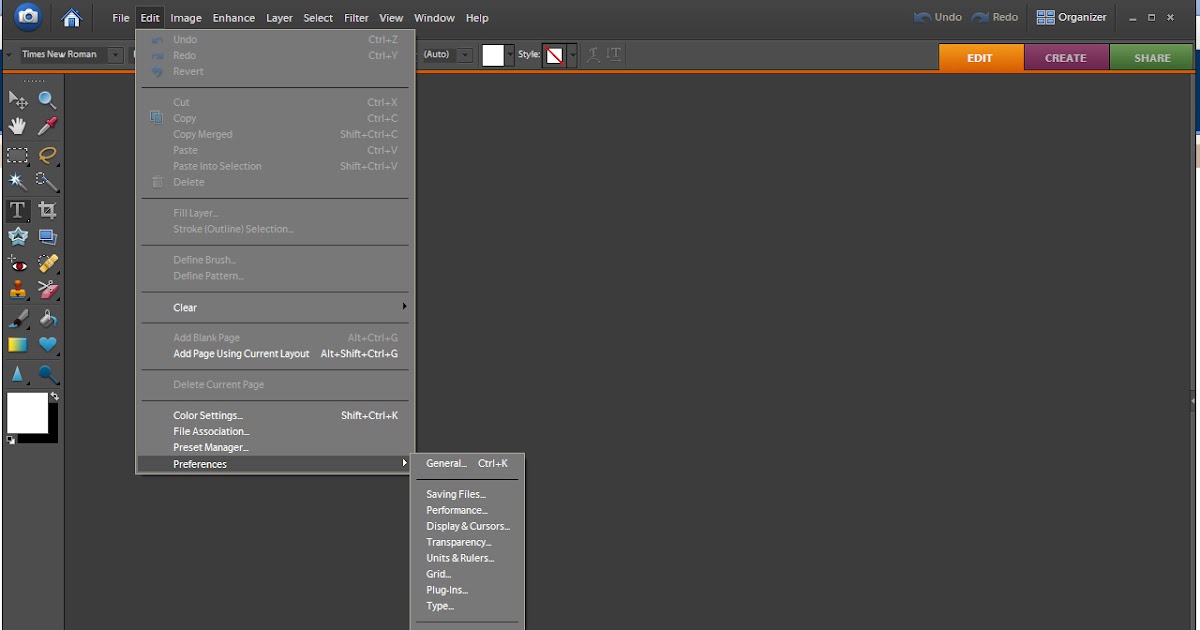
Task: Select the Spot Healing bandage tool
Action: (x=47, y=263)
